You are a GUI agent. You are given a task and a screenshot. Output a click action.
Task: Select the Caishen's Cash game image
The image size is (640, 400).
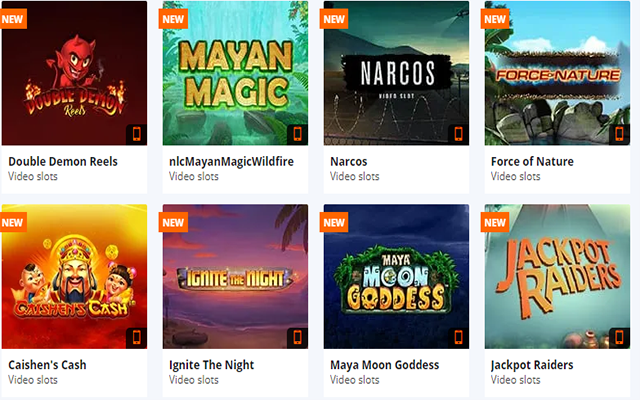[x=74, y=276]
